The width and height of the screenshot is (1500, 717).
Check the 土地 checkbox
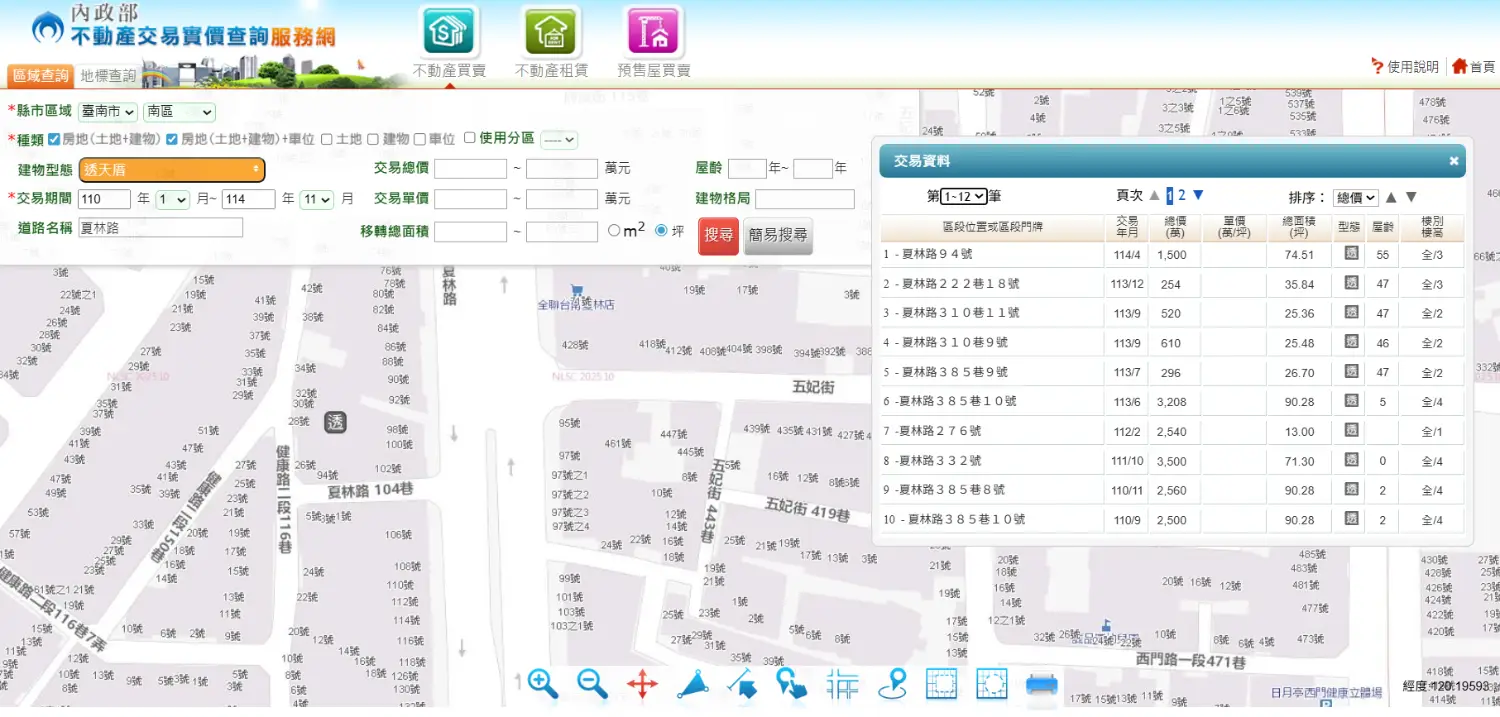click(x=327, y=140)
